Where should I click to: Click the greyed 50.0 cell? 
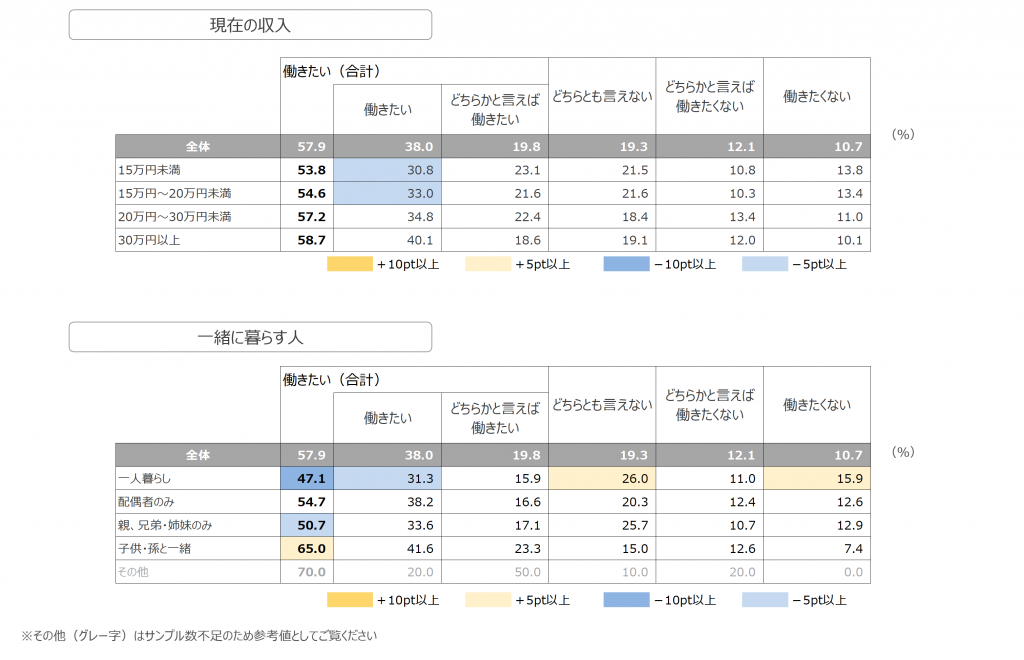point(495,572)
